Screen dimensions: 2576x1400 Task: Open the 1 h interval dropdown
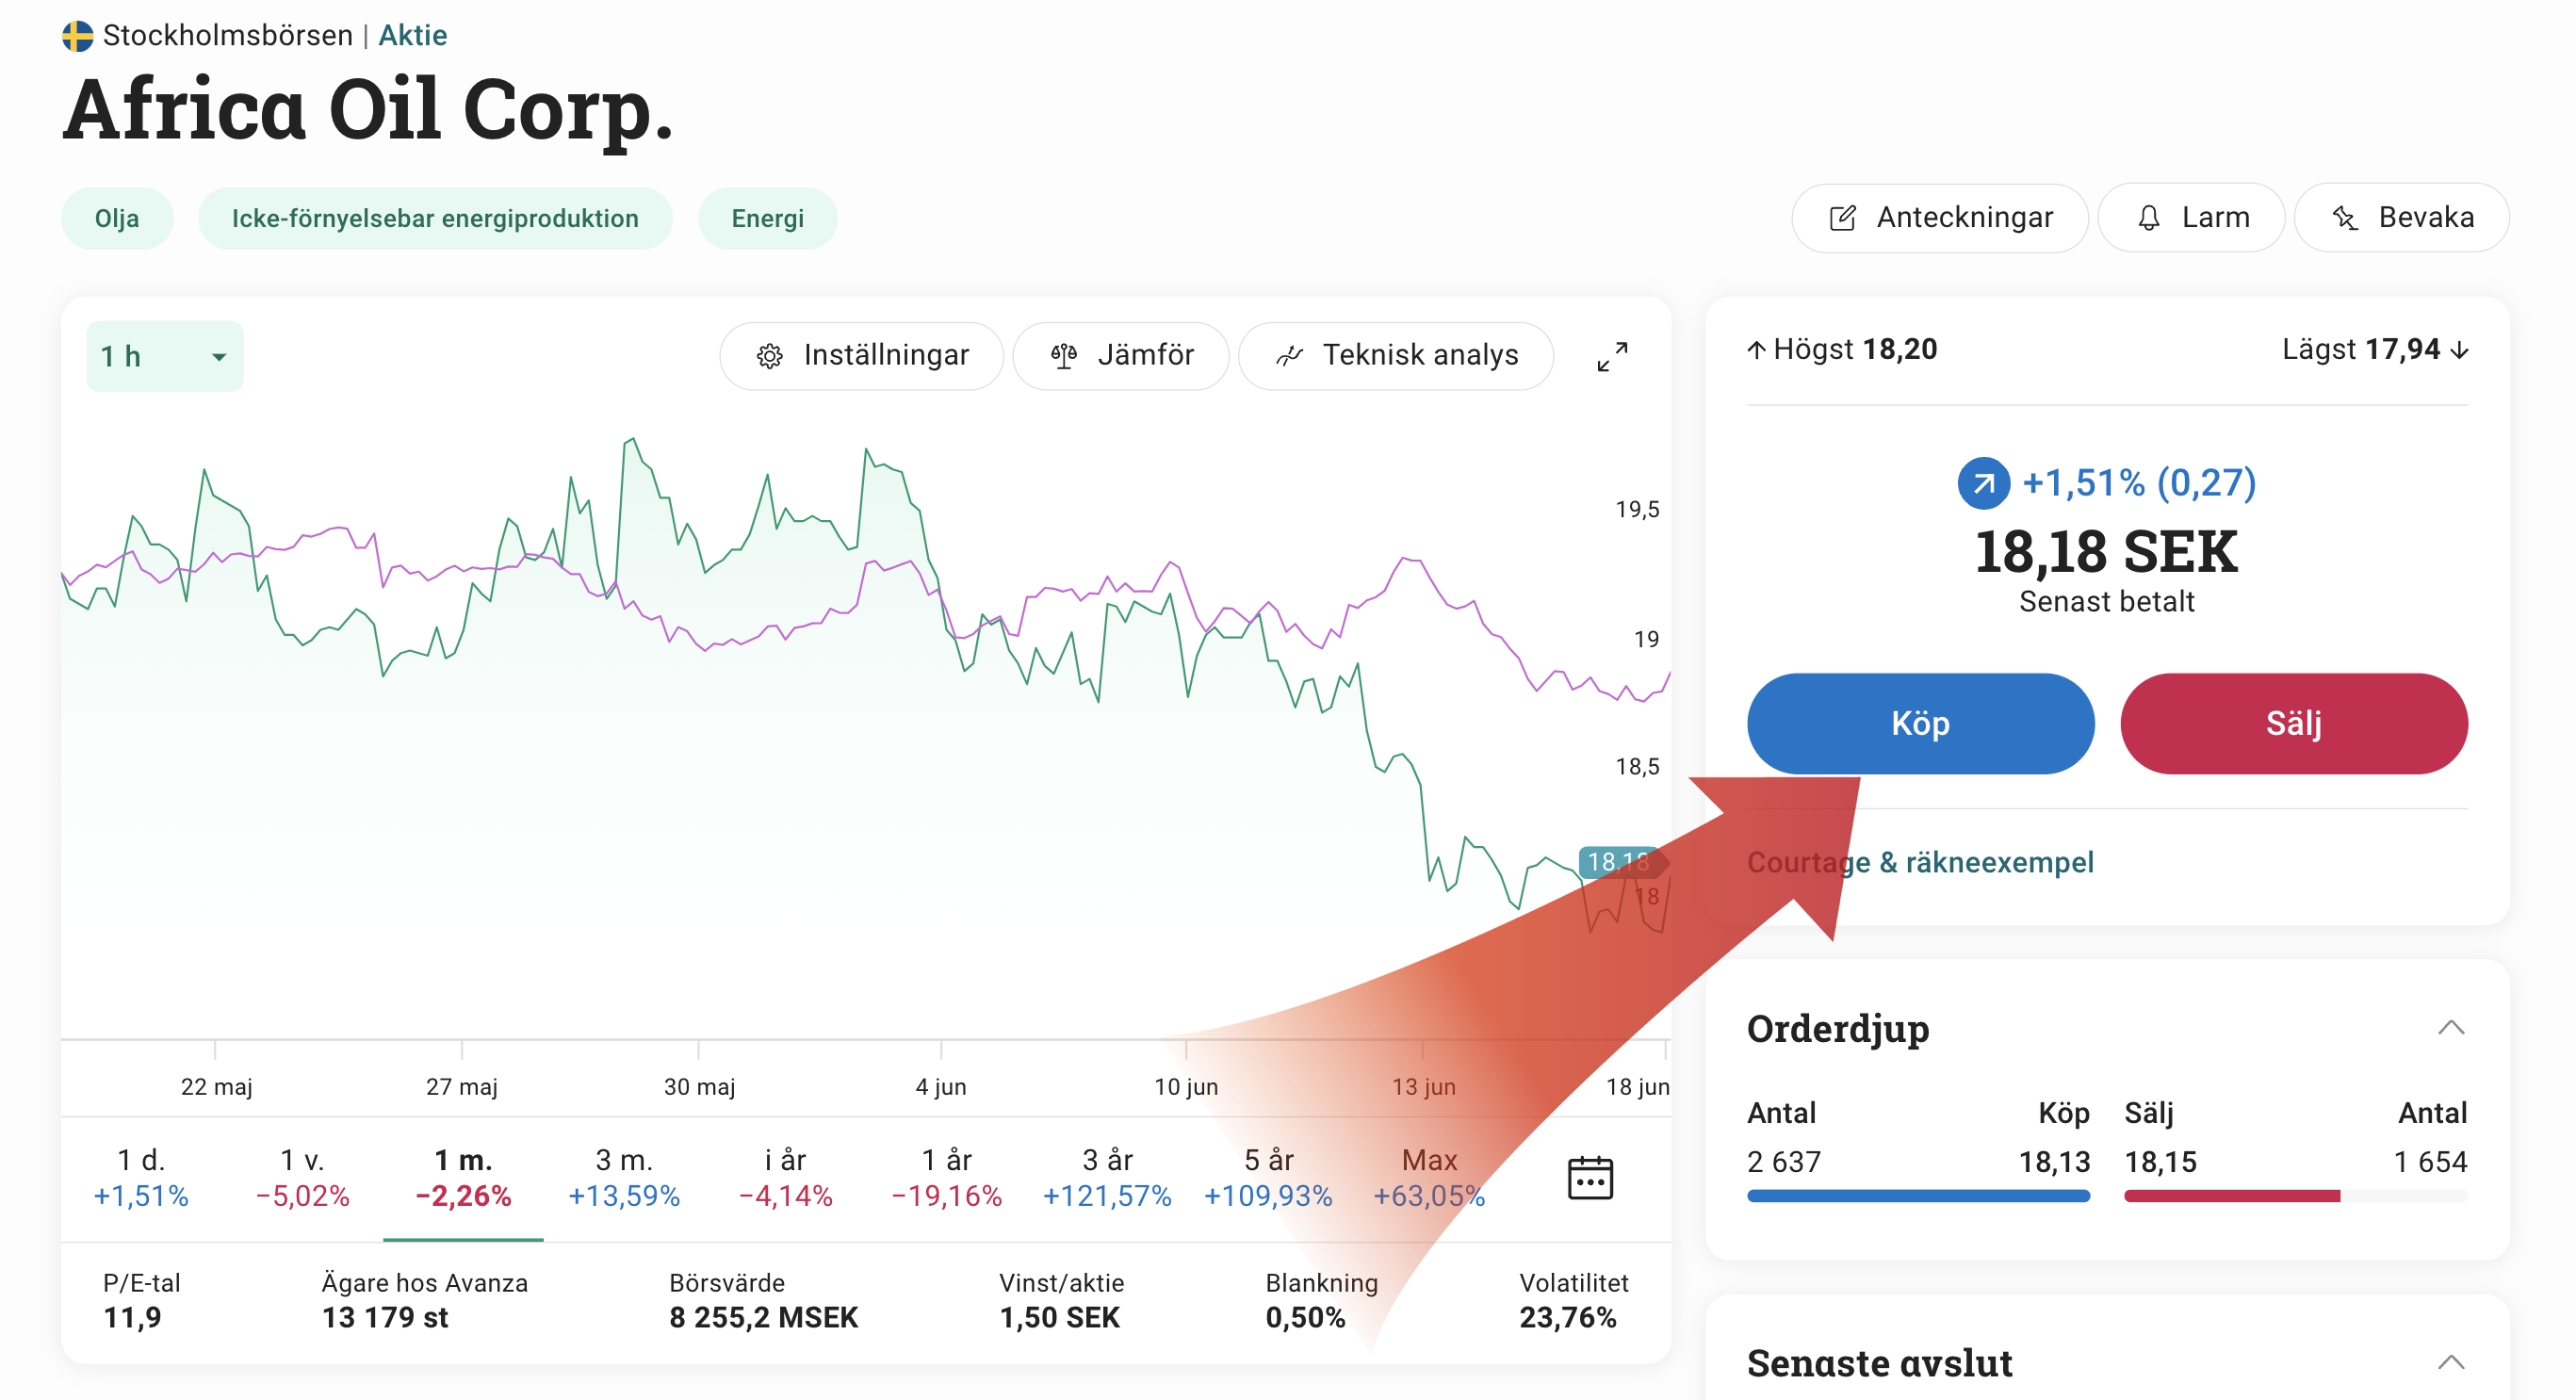tap(165, 356)
